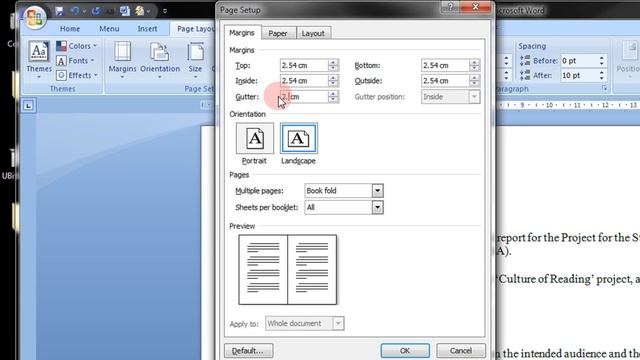Select the Landscape orientation icon
This screenshot has width=640, height=360.
point(299,138)
